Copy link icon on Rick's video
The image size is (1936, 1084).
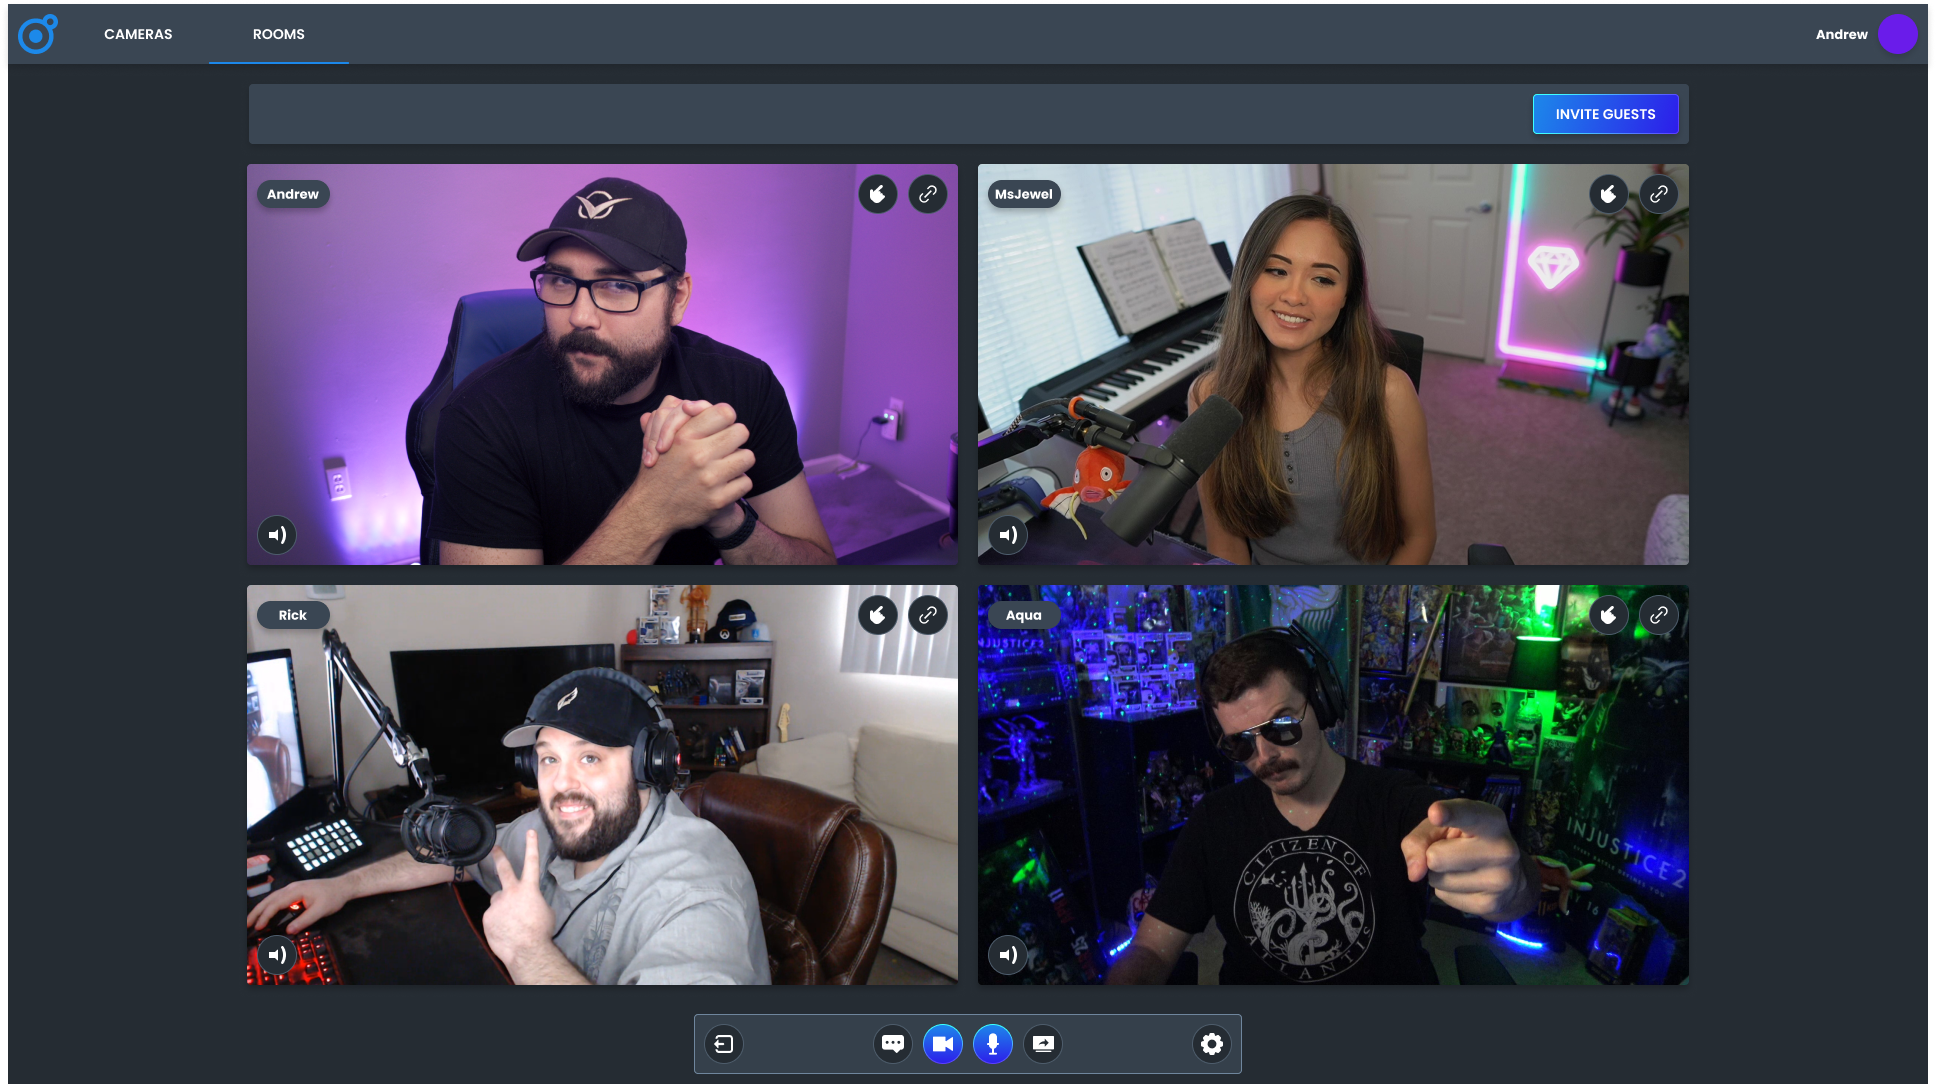(928, 615)
